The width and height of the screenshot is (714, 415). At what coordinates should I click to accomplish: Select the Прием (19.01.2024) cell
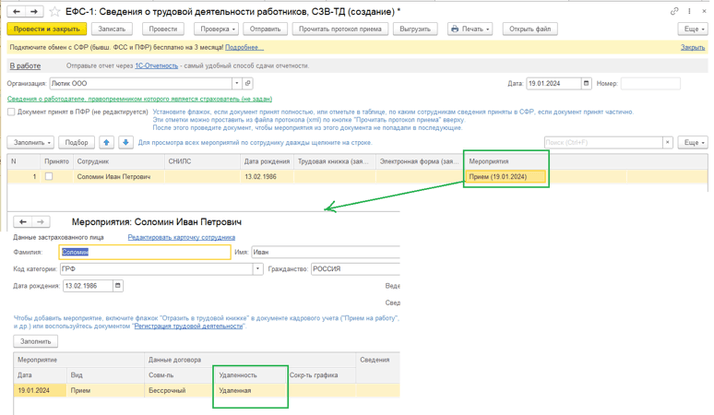(x=505, y=177)
